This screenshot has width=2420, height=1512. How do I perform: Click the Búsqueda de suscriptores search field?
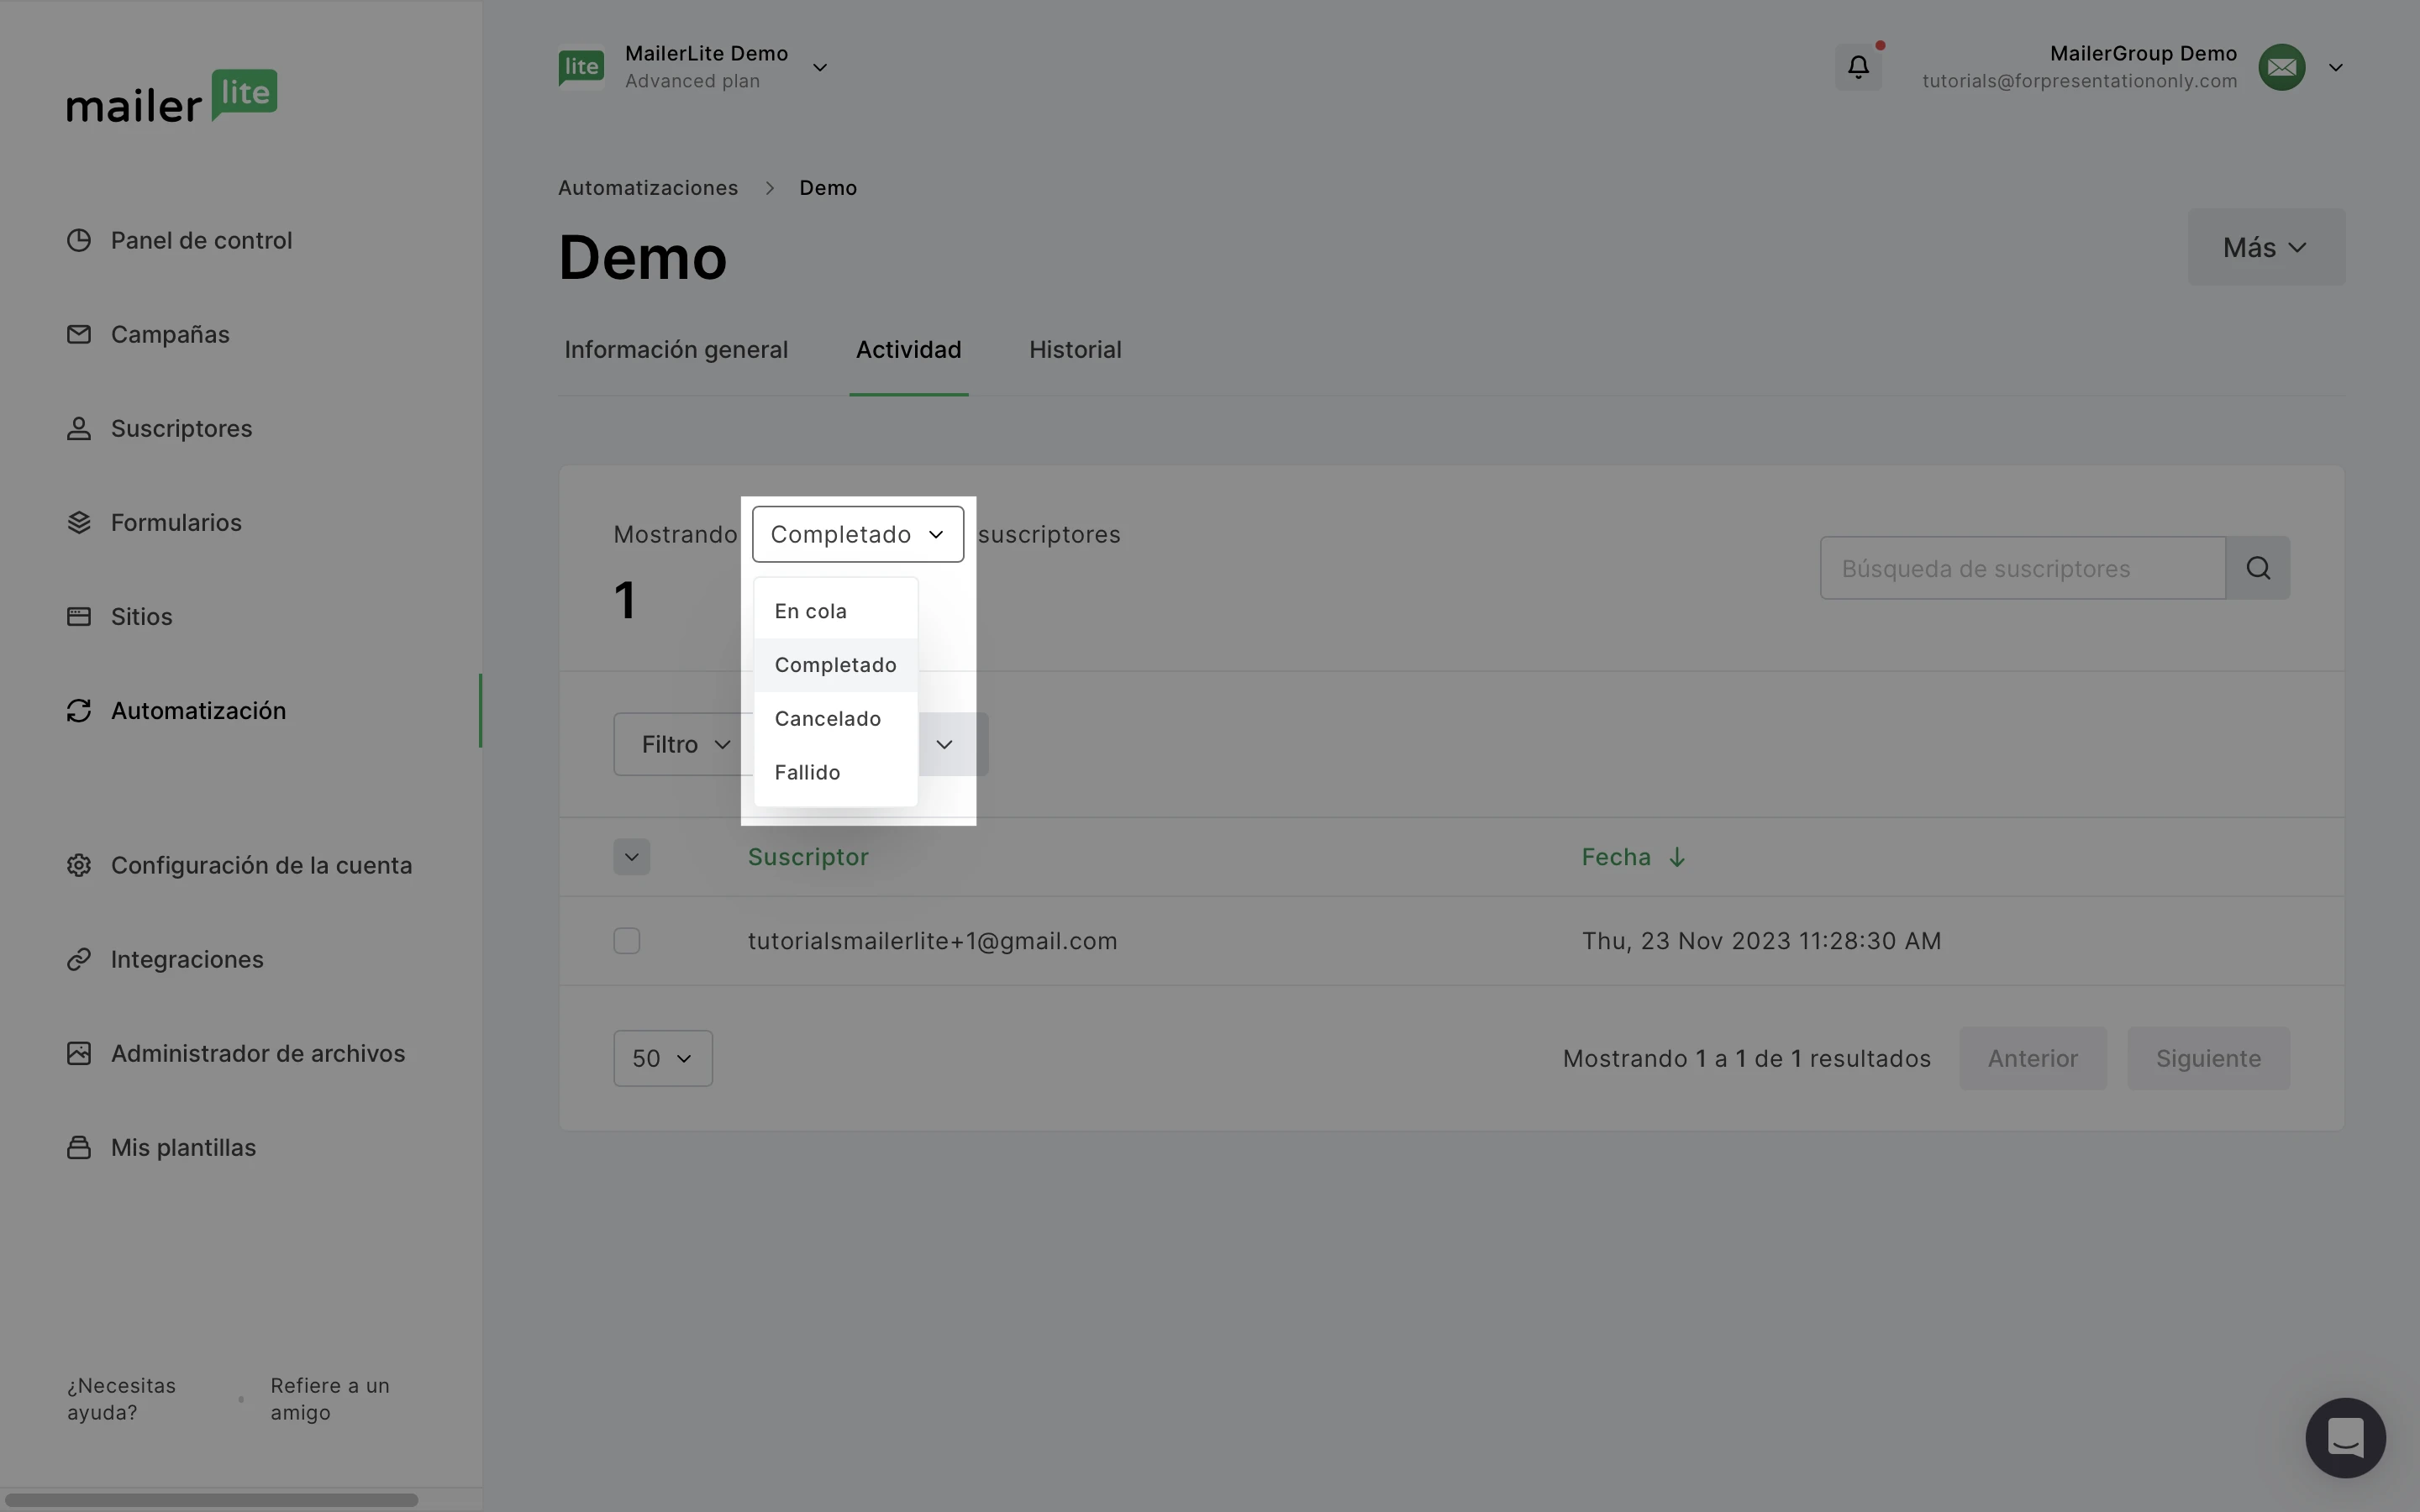click(x=2022, y=568)
